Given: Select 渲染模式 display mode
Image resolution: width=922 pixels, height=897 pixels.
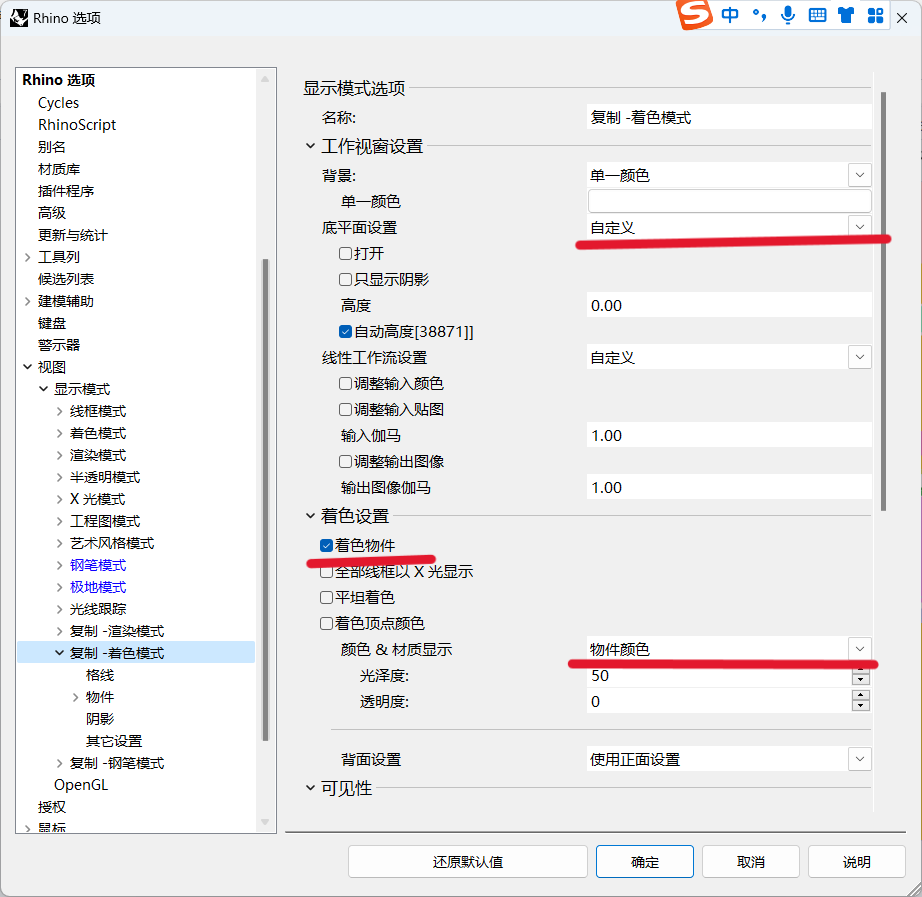Looking at the screenshot, I should 98,455.
